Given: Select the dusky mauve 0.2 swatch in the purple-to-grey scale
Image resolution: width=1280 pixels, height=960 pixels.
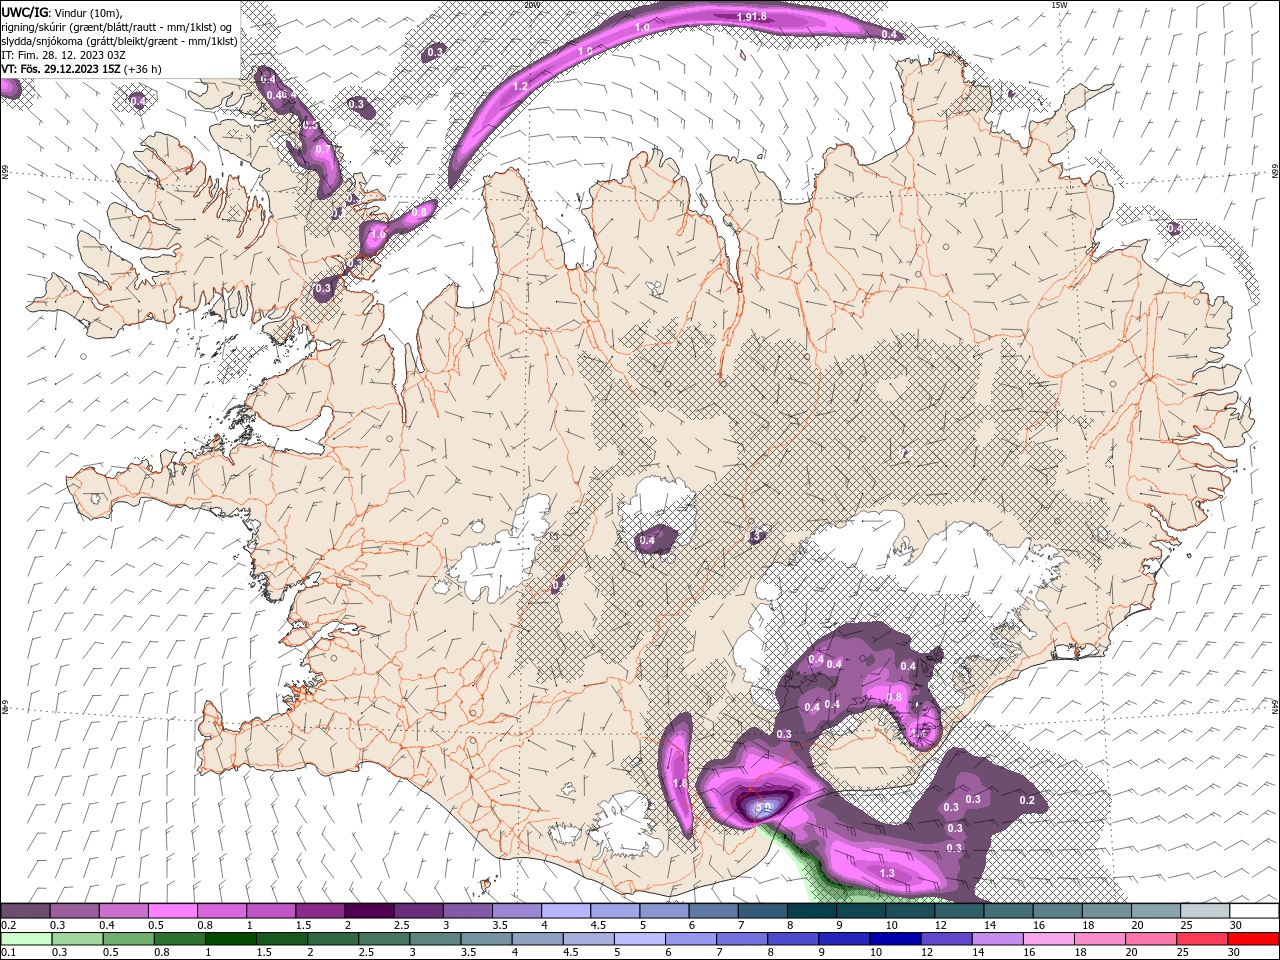Looking at the screenshot, I should (x=25, y=911).
